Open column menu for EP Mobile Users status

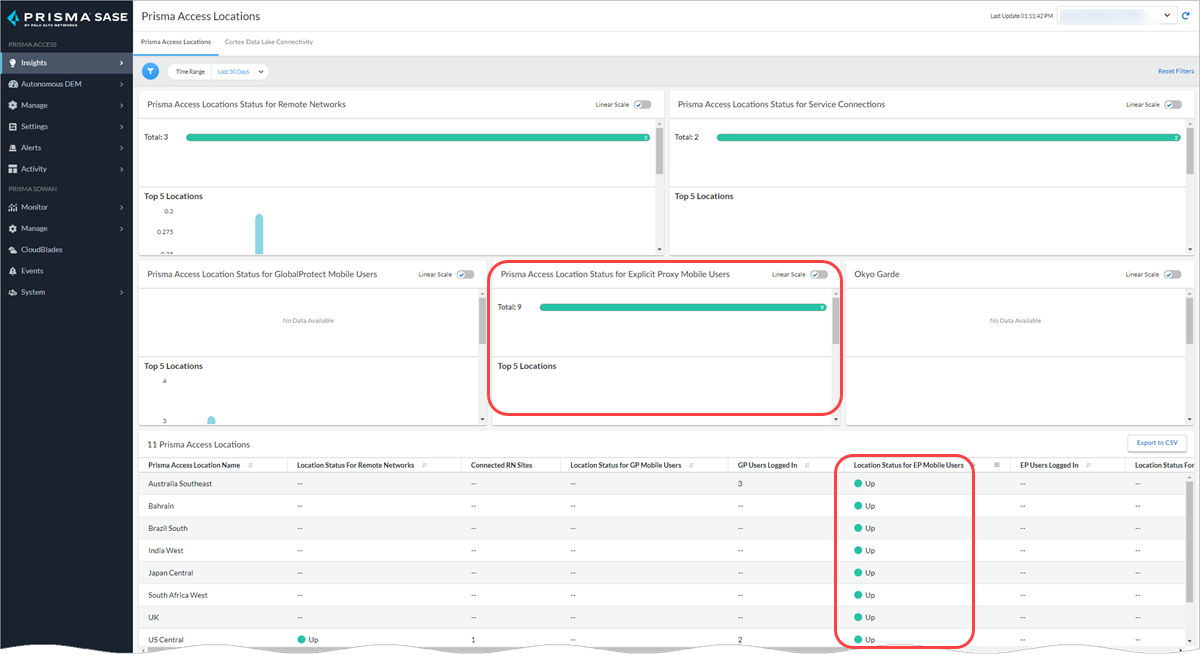pyautogui.click(x=996, y=465)
